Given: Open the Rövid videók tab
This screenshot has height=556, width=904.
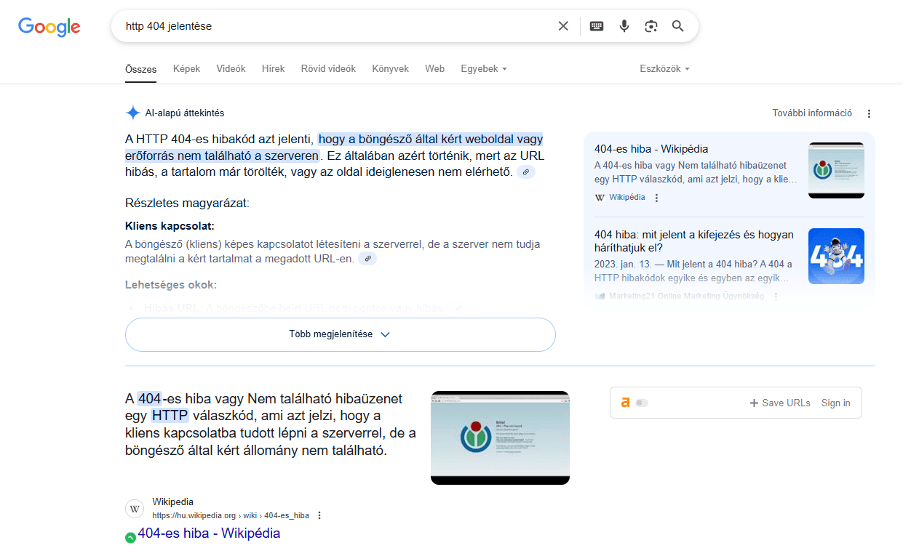Looking at the screenshot, I should [x=329, y=69].
